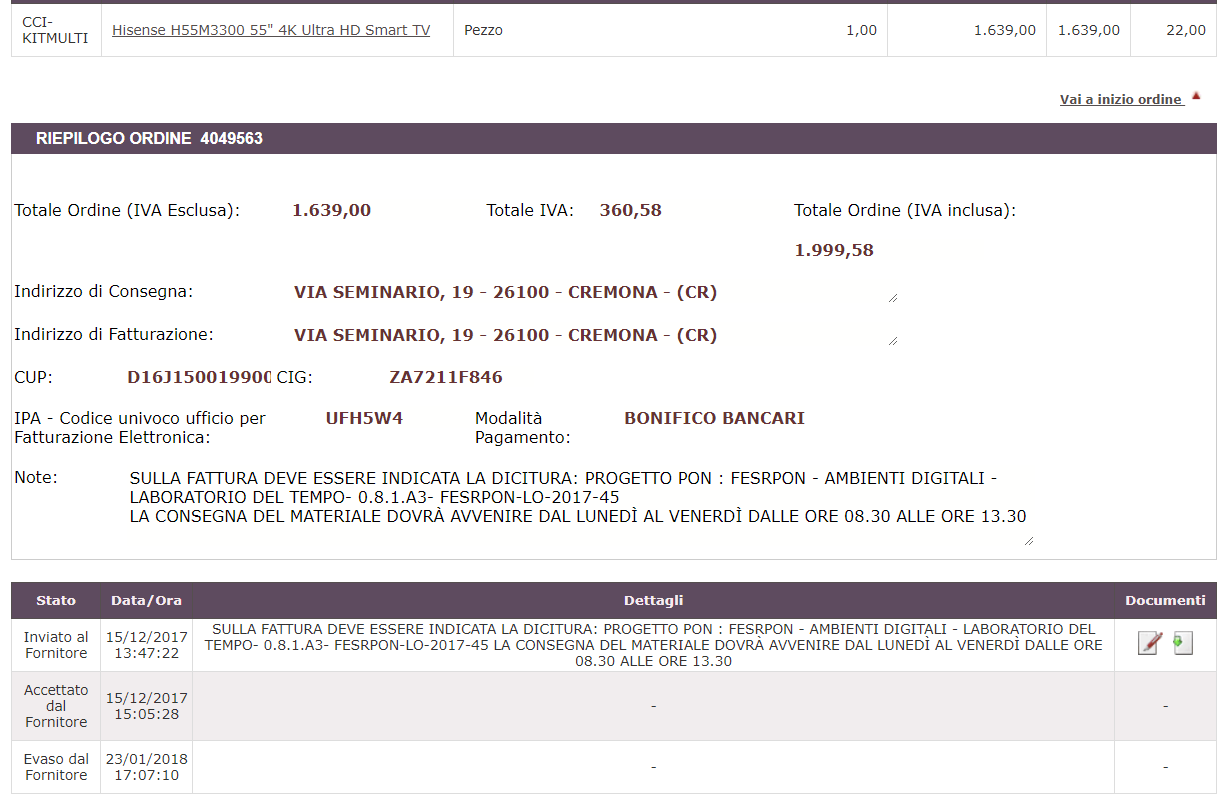Focus the CUP code field

point(198,377)
